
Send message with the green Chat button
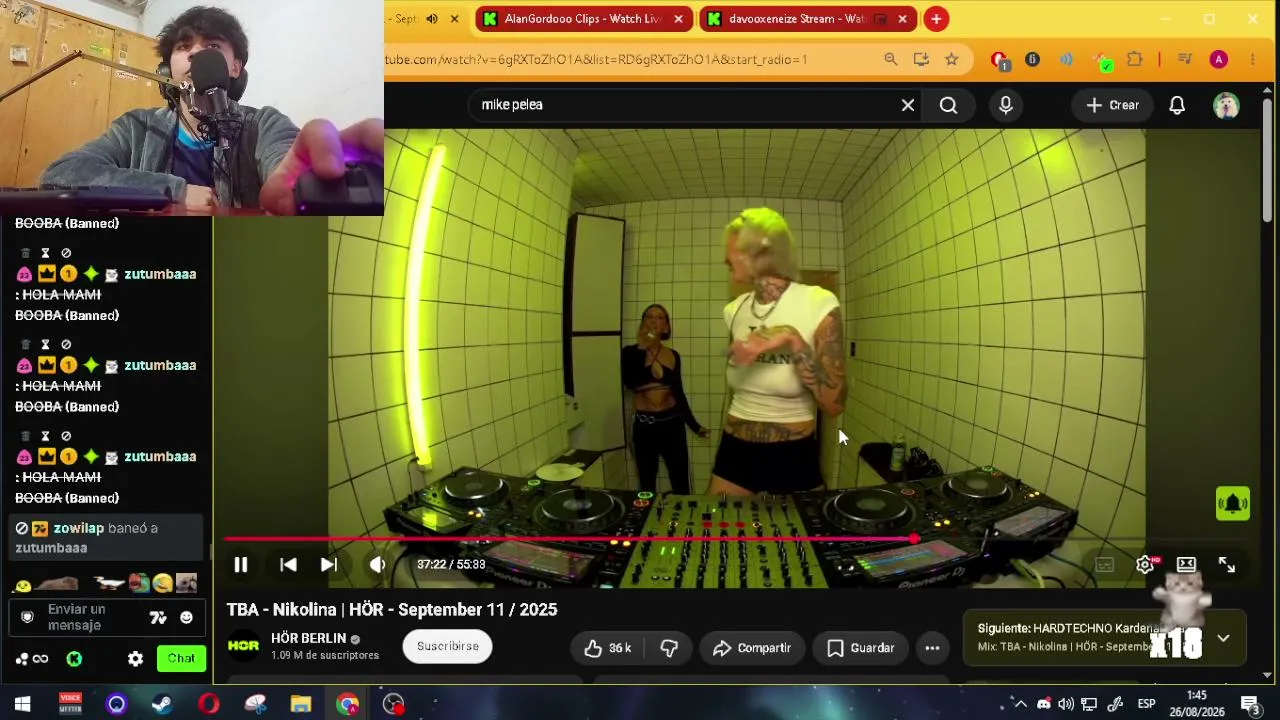pyautogui.click(x=181, y=658)
